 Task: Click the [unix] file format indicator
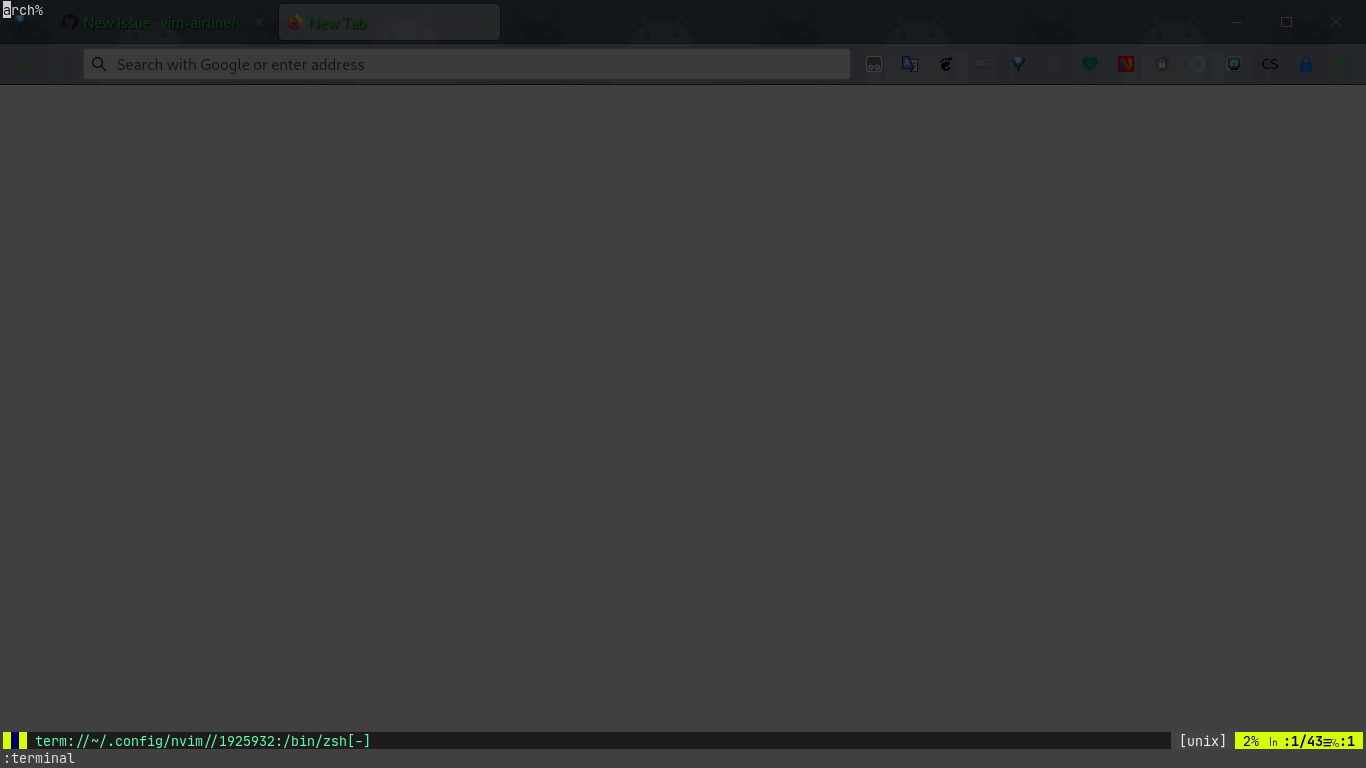[1202, 740]
